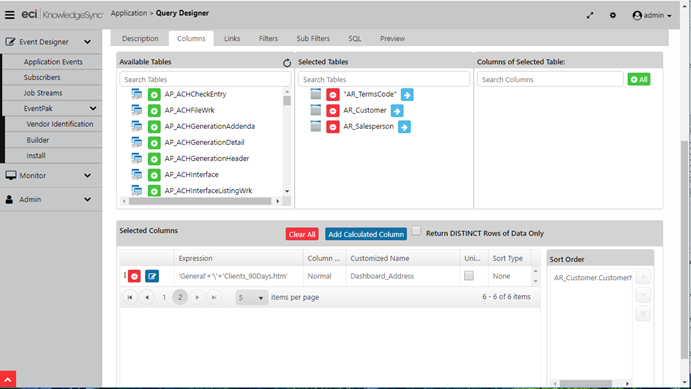Open Job Streams in sidebar
691x389 pixels.
click(x=43, y=93)
